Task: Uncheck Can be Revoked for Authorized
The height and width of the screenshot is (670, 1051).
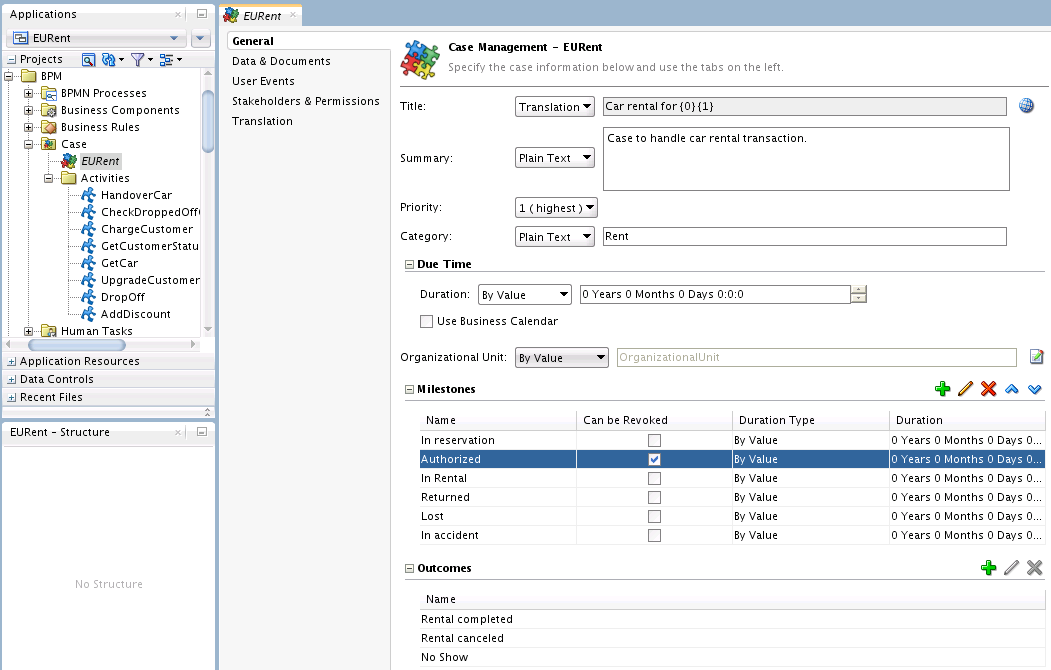Action: (x=654, y=460)
